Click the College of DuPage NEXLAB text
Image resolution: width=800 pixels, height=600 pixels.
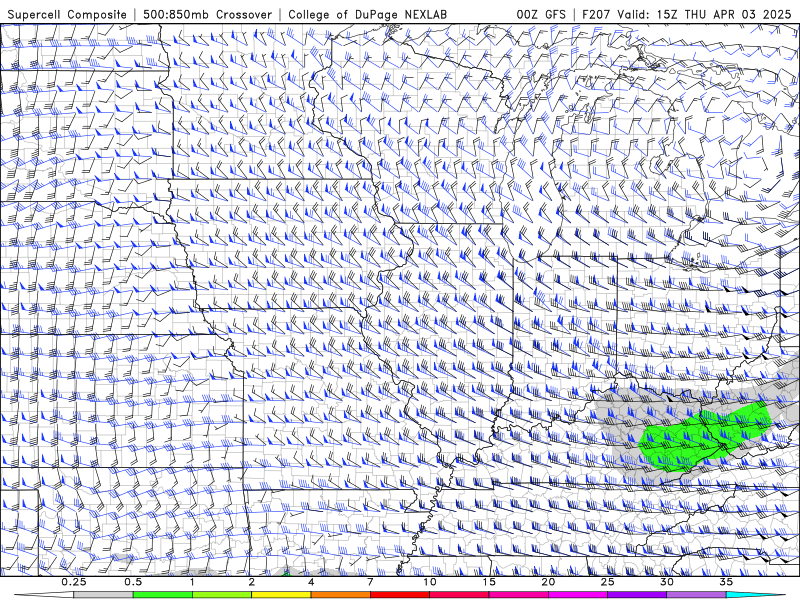point(367,15)
